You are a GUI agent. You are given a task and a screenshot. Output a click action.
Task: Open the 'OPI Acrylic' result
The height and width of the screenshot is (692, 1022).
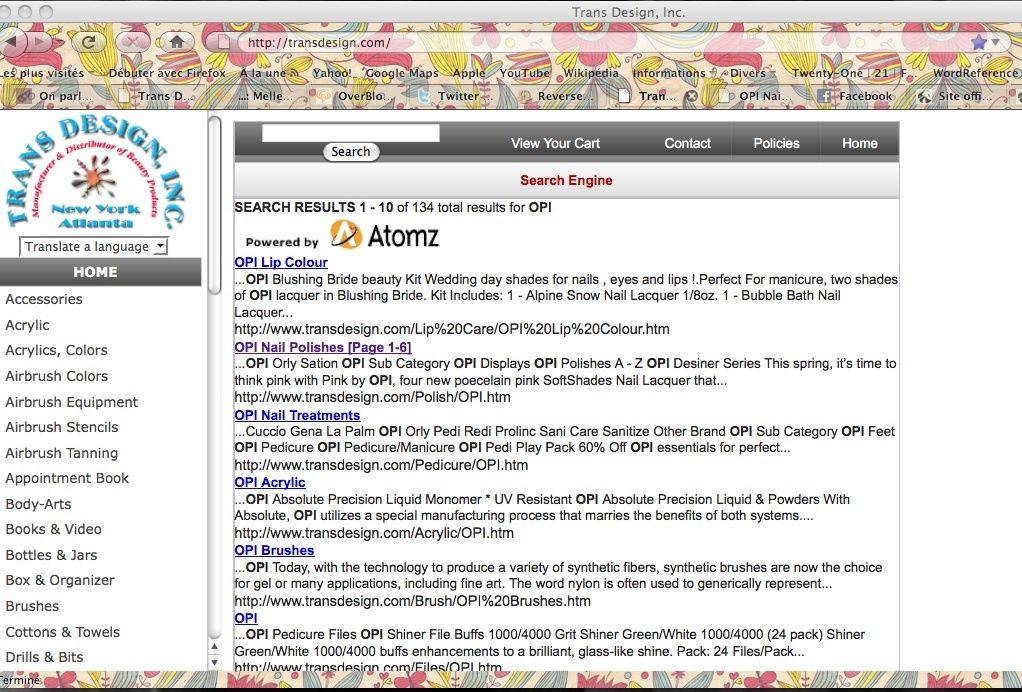[x=270, y=482]
